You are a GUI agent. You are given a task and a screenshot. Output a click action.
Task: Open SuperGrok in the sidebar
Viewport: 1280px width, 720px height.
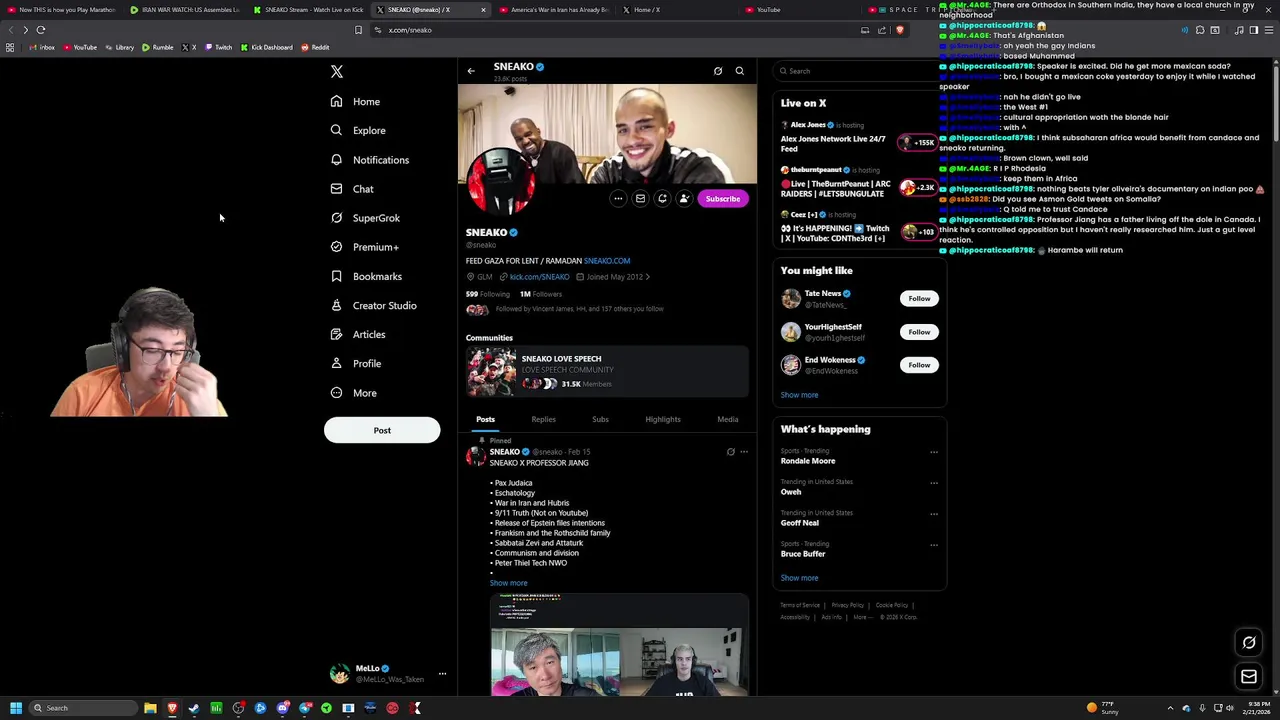(x=365, y=218)
